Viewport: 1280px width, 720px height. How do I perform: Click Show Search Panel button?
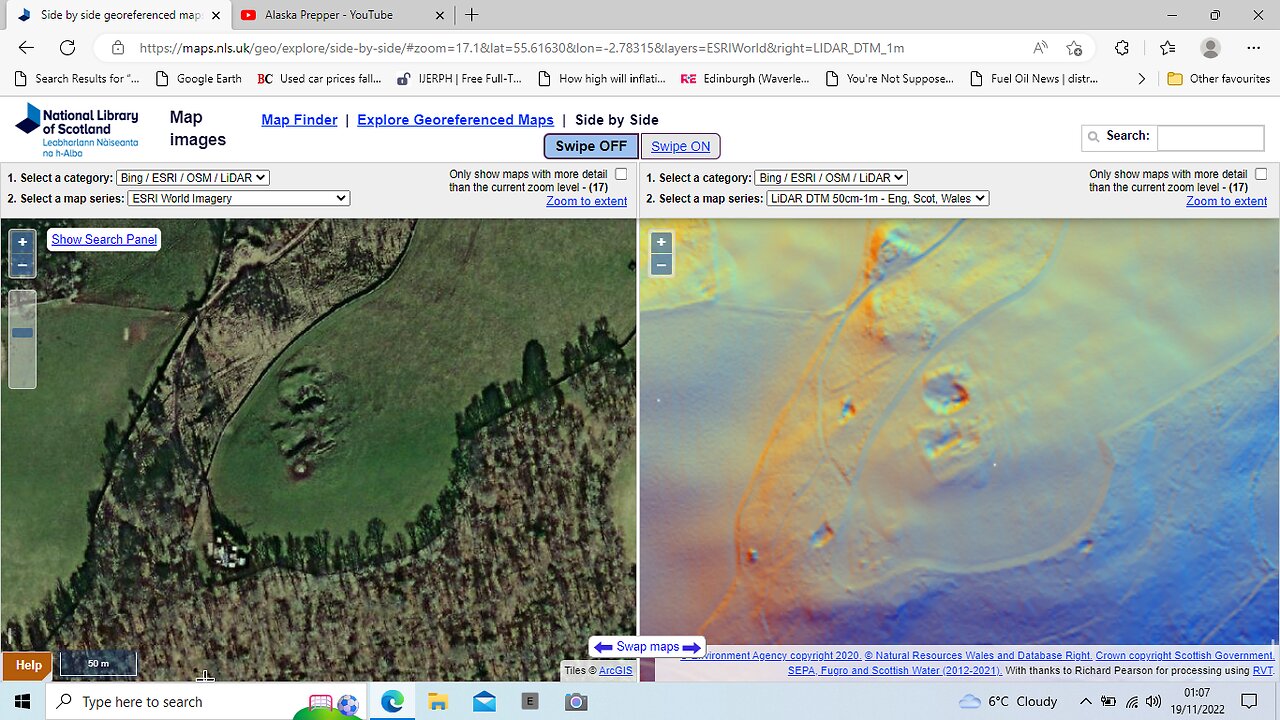(104, 239)
